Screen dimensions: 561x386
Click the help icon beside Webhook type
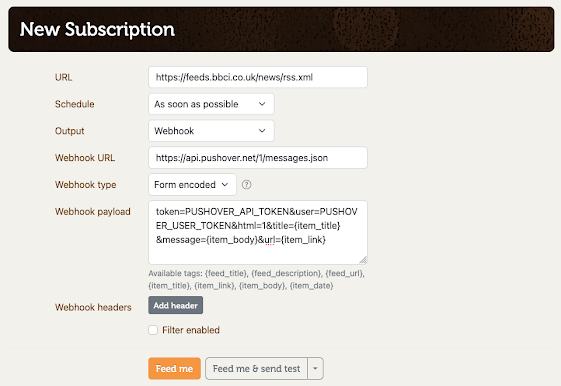247,185
